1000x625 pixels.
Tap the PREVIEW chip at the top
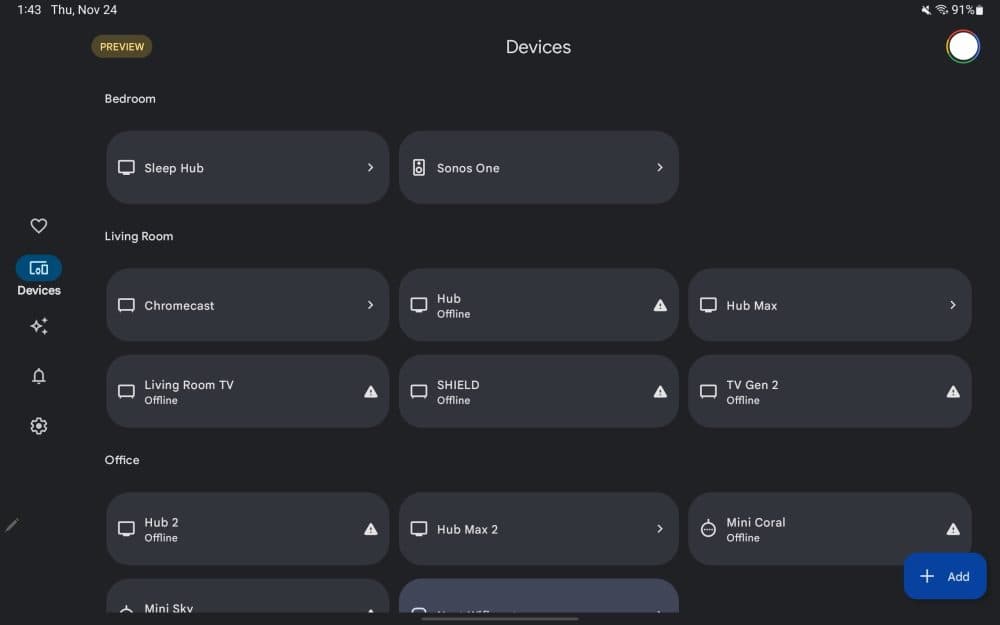pos(121,46)
